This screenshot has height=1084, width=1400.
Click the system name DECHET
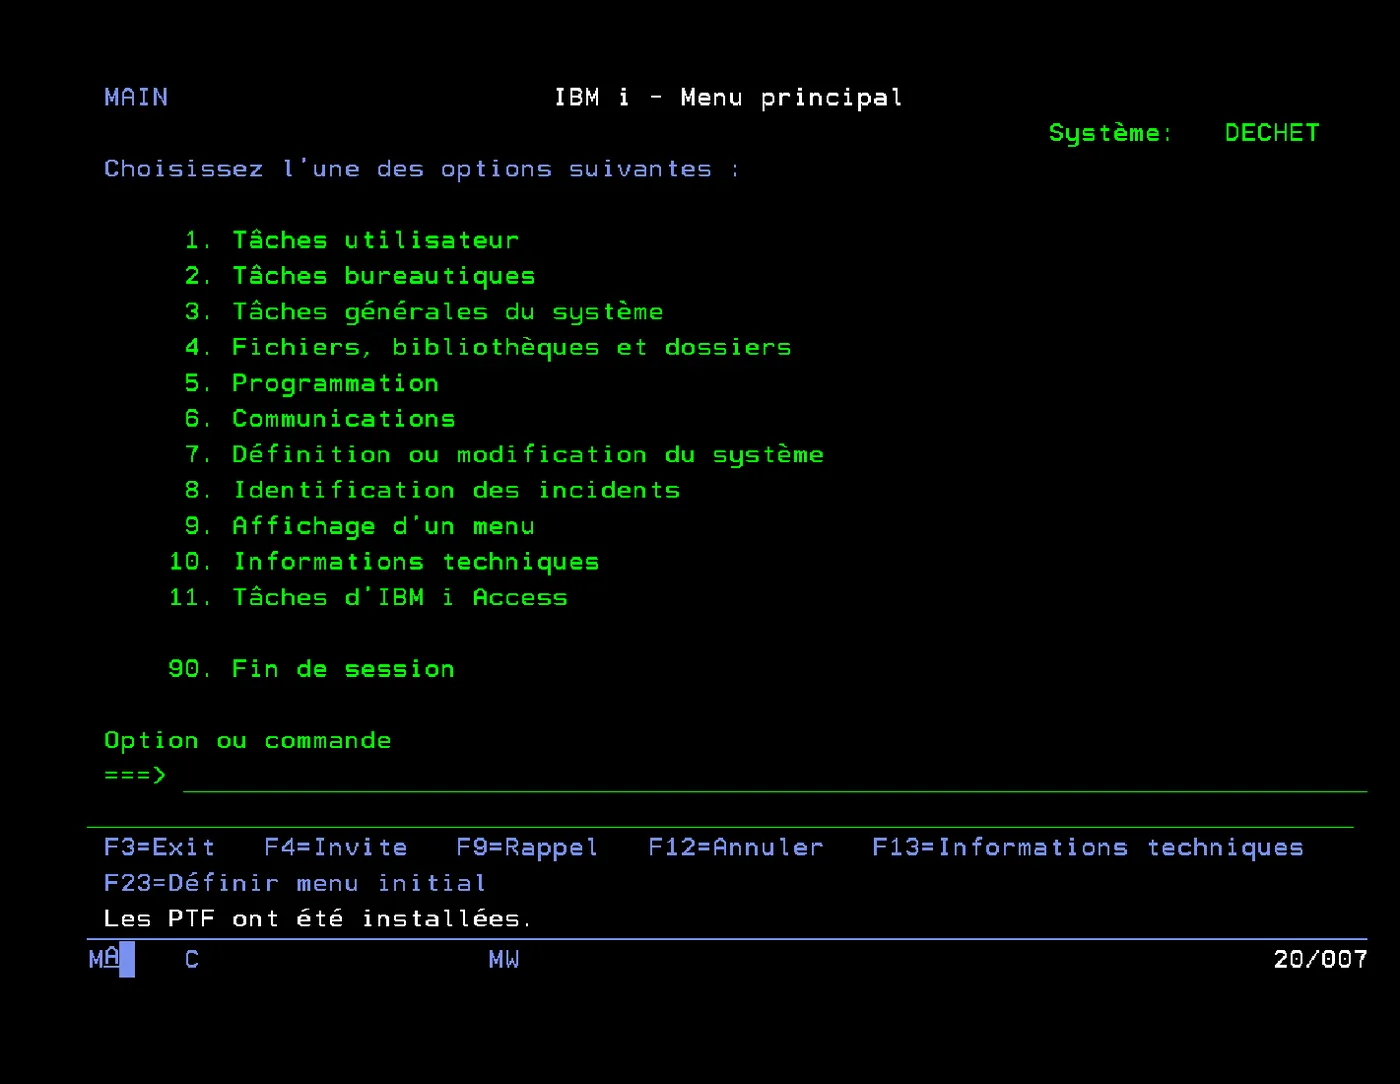tap(1272, 133)
